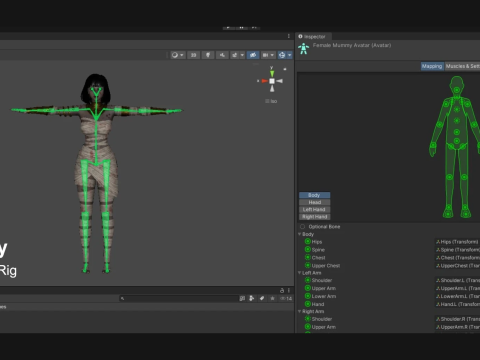Click the center cube of orientation gizmo
Screen dimensions: 480x360
[272, 81]
